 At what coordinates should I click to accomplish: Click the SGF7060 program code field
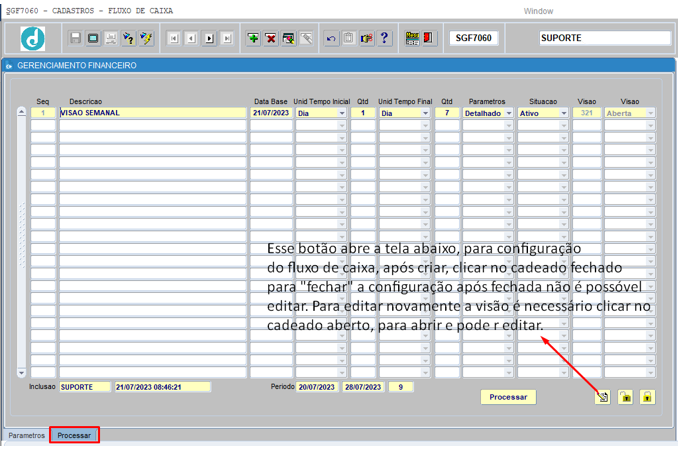(473, 38)
